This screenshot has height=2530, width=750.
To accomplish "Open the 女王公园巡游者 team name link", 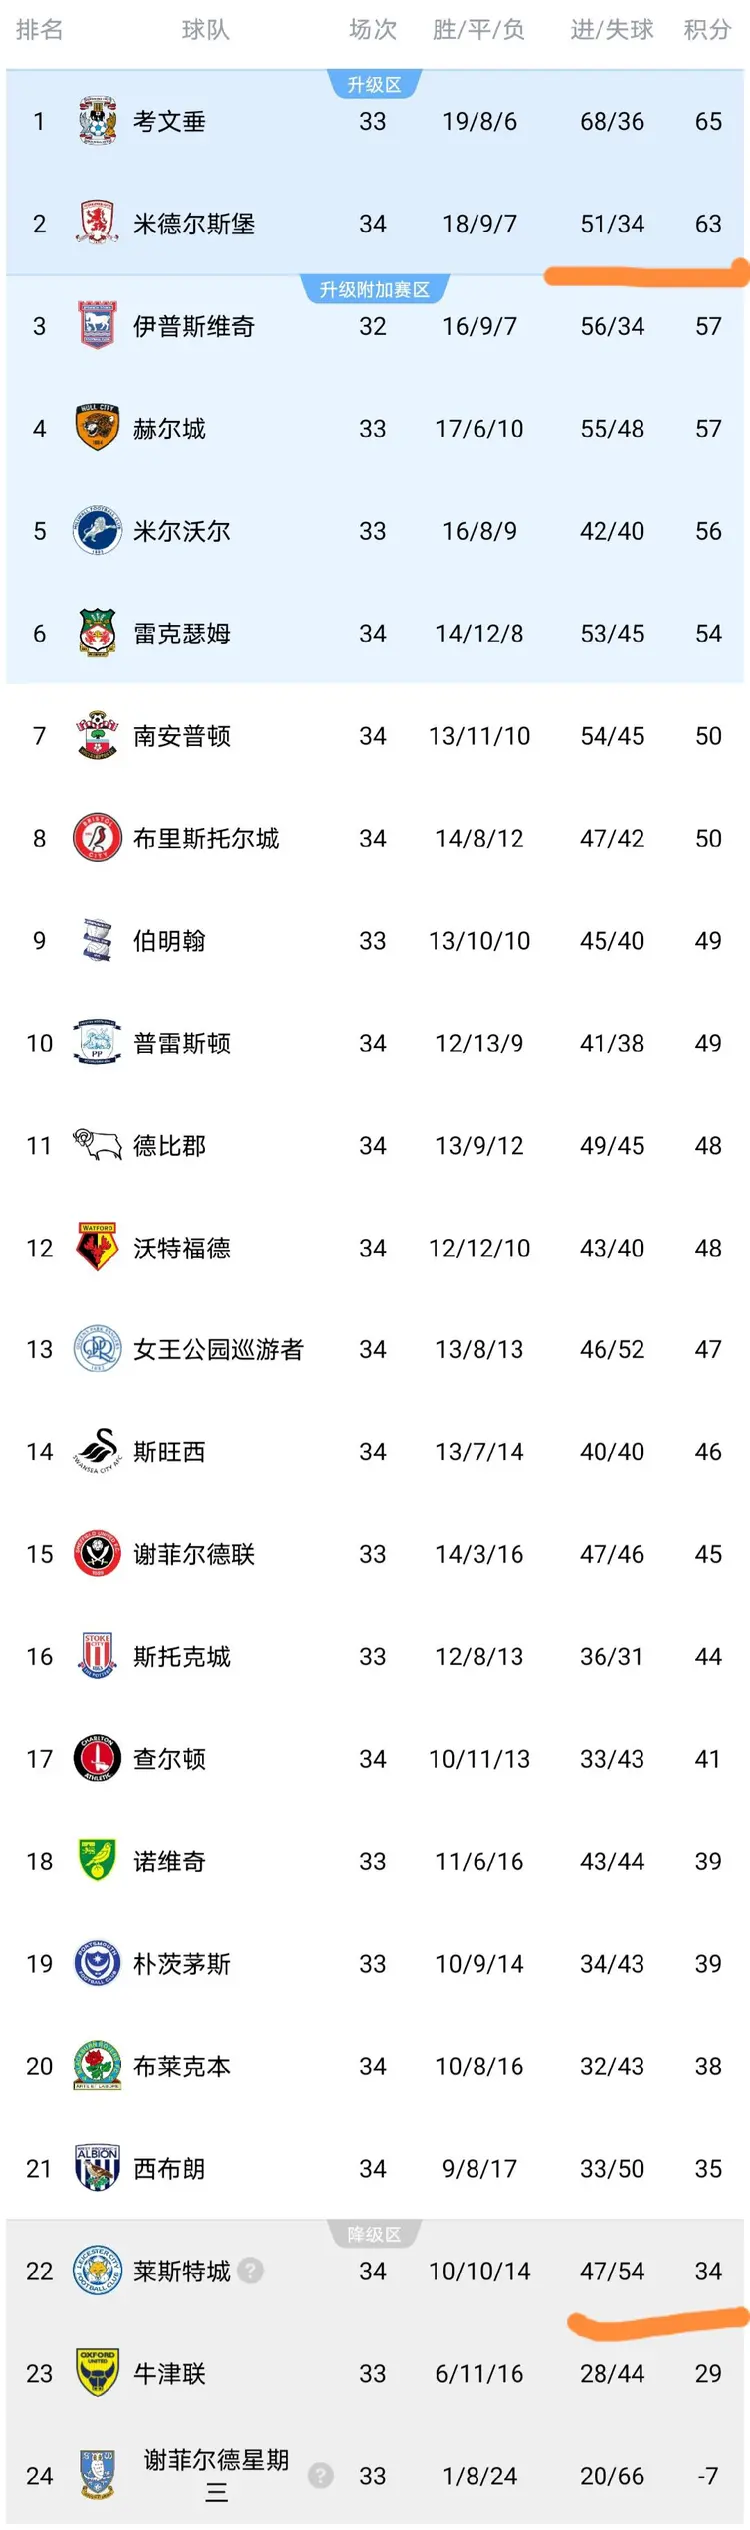I will (x=218, y=1349).
